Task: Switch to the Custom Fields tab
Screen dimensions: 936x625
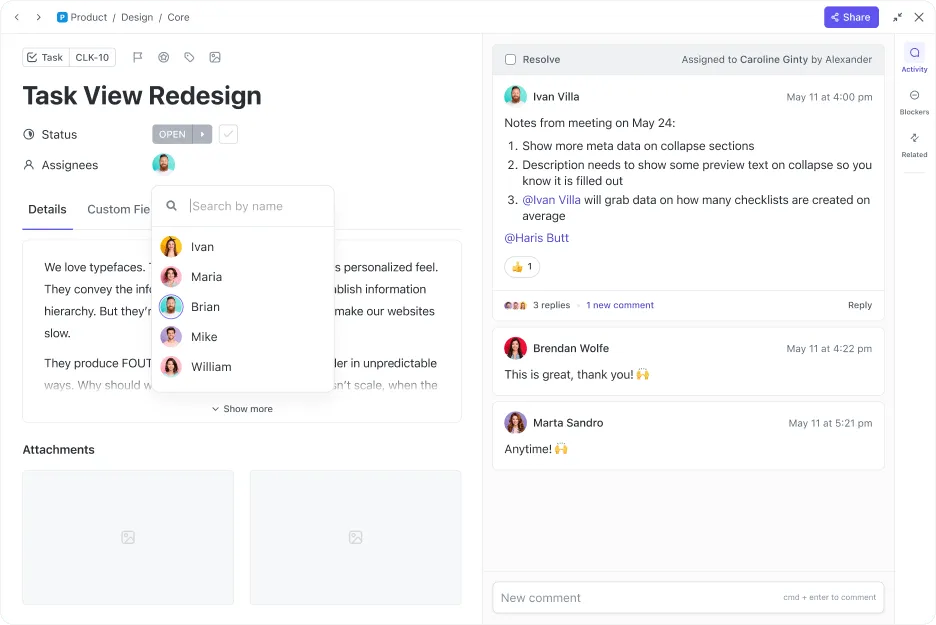Action: coord(119,210)
